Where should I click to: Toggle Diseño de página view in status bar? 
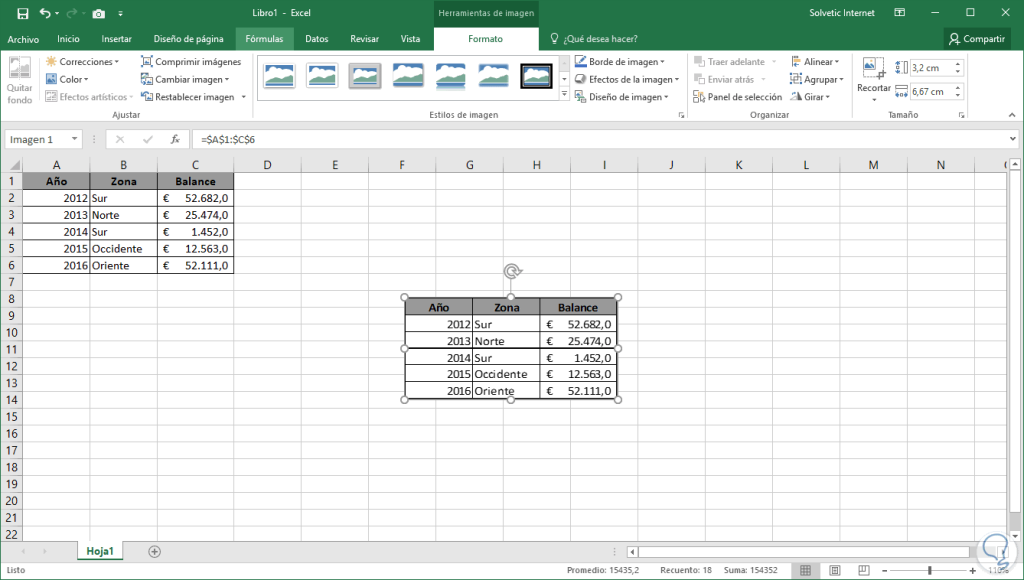point(834,570)
